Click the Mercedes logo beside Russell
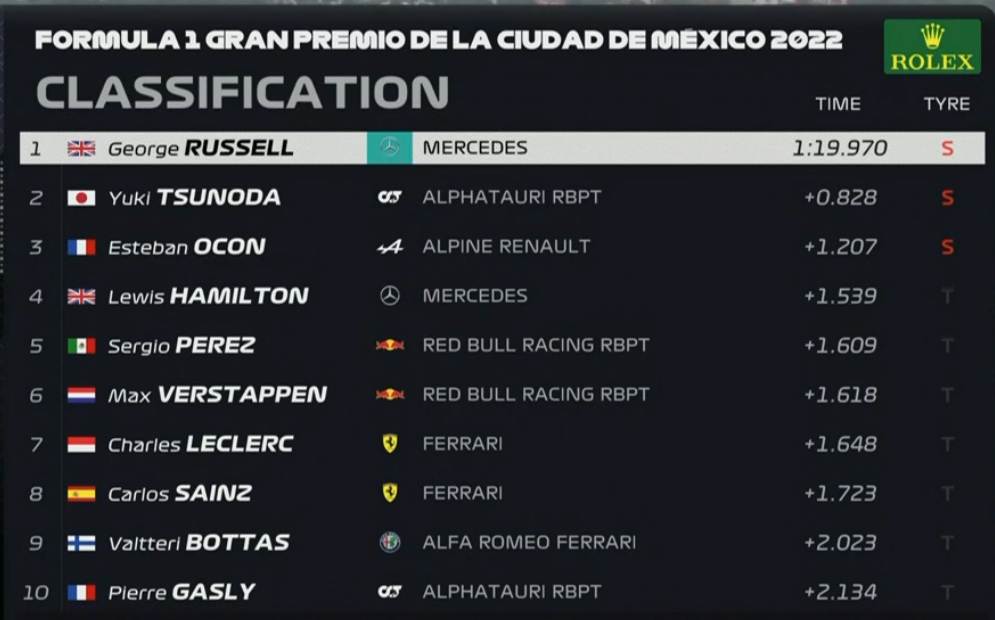Screen dimensions: 995x620 pyautogui.click(x=389, y=148)
